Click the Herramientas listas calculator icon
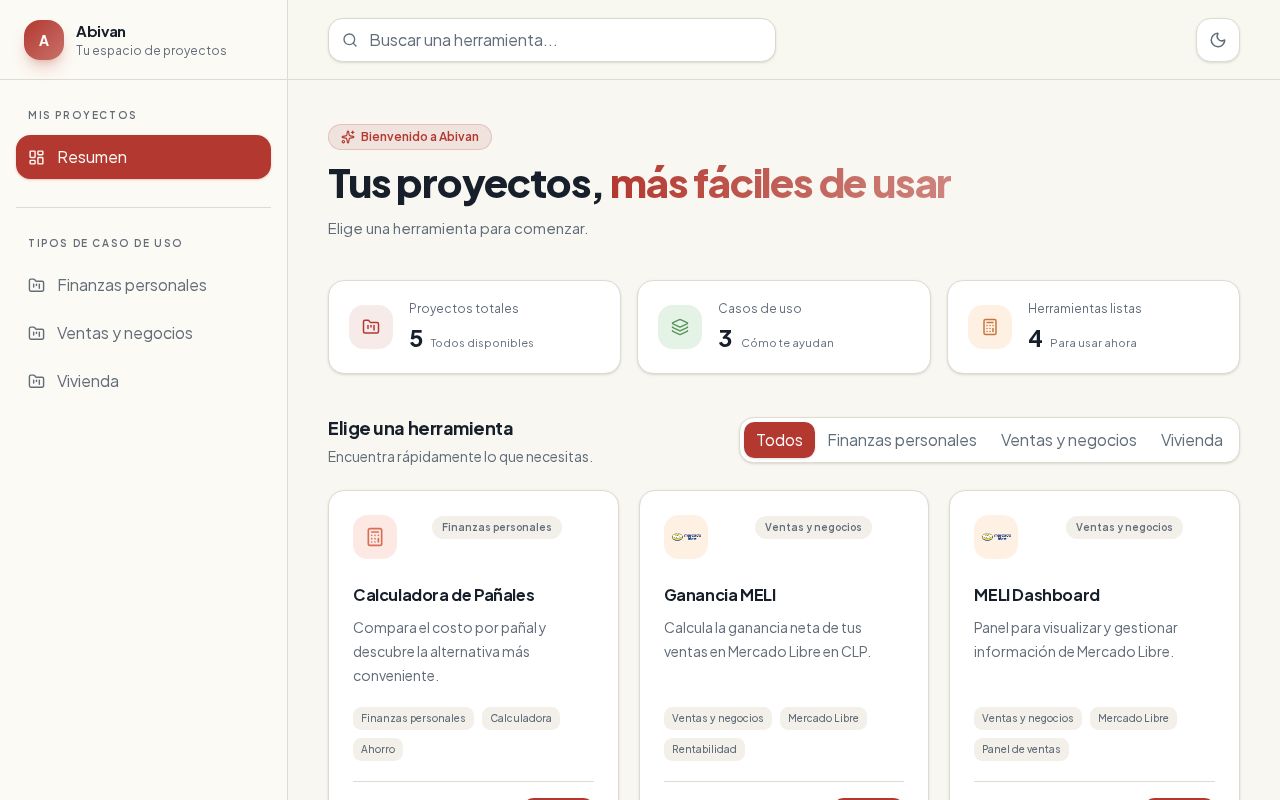 coord(990,327)
